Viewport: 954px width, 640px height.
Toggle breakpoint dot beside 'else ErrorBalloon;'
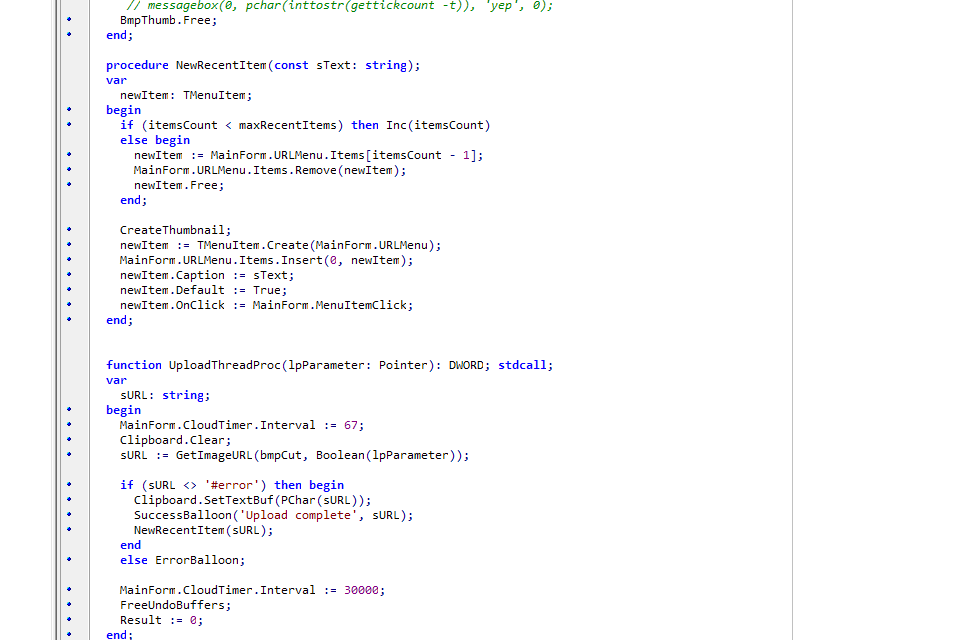click(69, 559)
